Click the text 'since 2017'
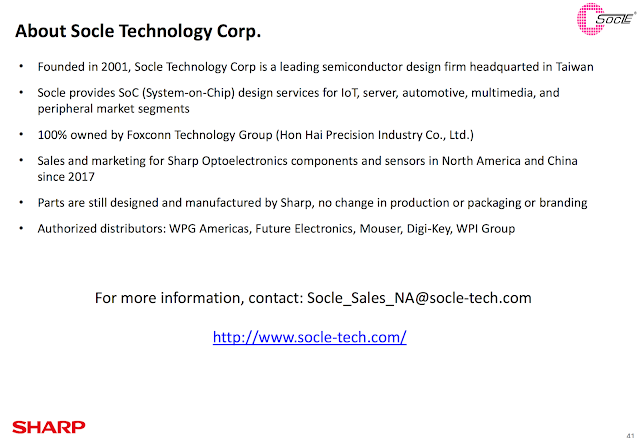 pyautogui.click(x=66, y=177)
